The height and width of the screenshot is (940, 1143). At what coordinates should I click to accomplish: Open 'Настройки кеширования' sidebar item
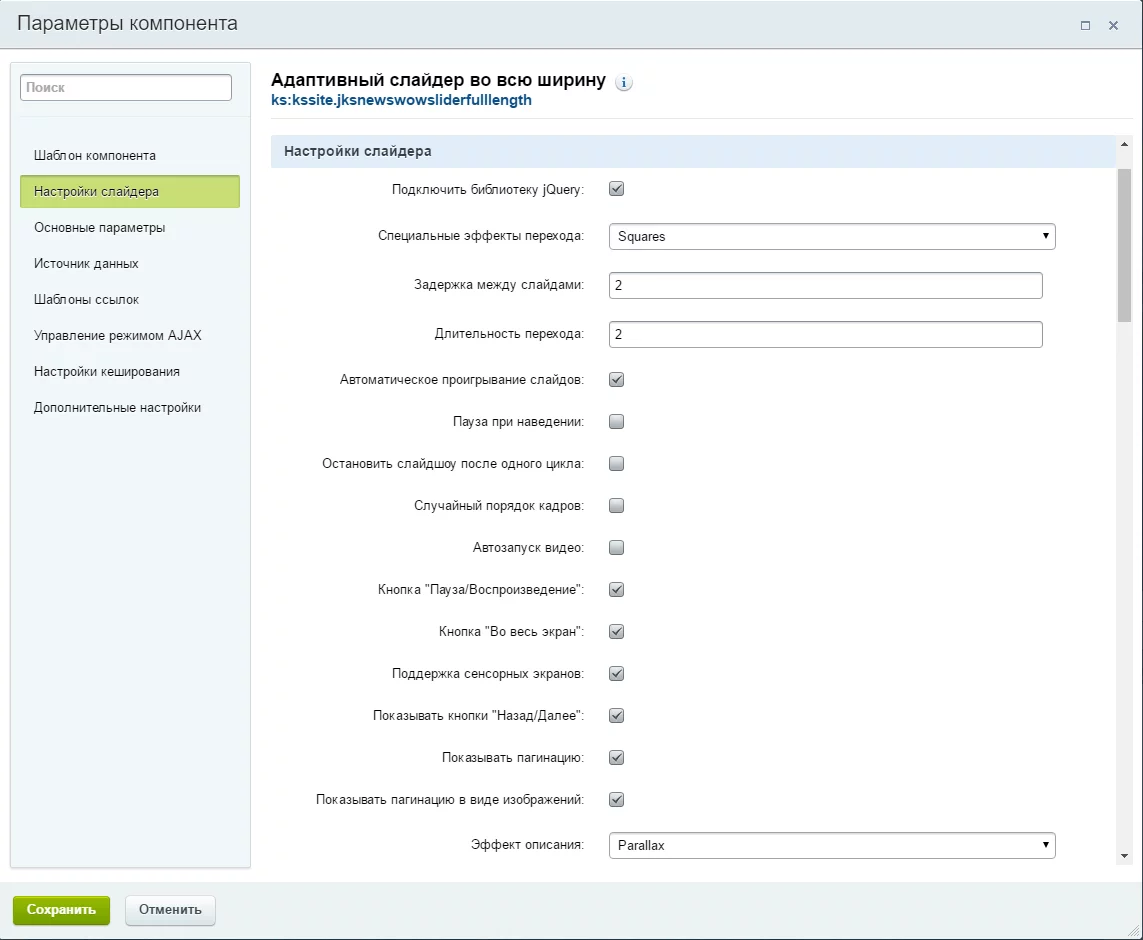(x=107, y=372)
